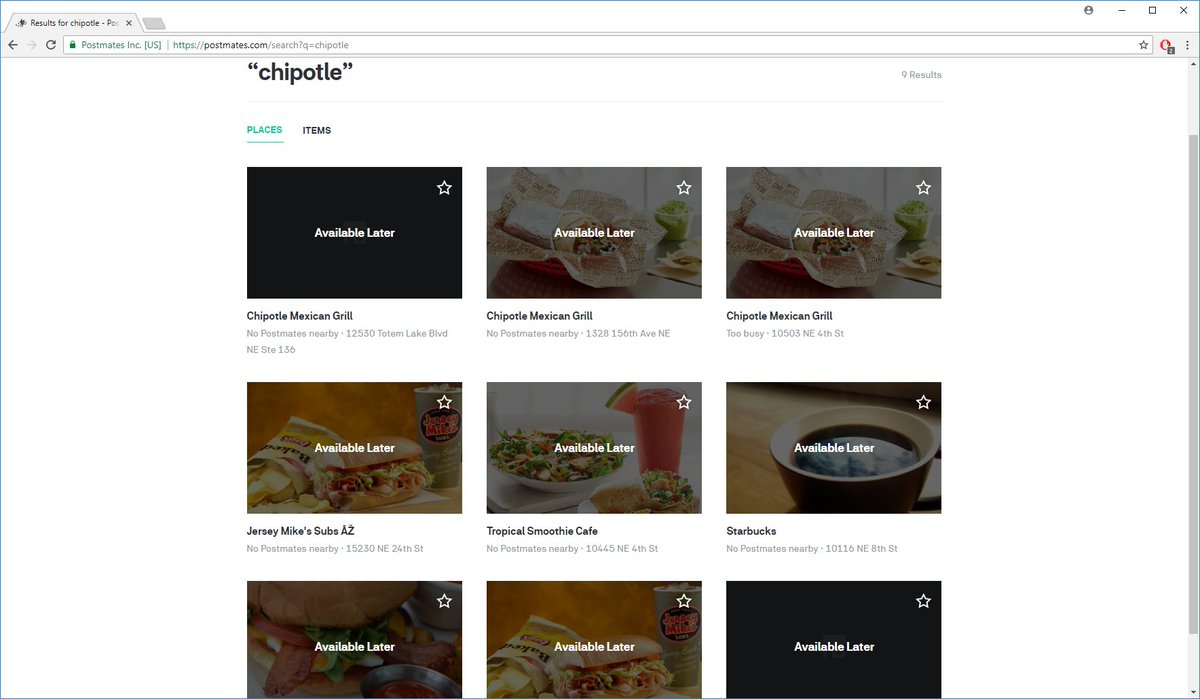Click 'No Postmates nearby · 10445 NE 4th St' text
The width and height of the screenshot is (1200, 699).
point(572,548)
